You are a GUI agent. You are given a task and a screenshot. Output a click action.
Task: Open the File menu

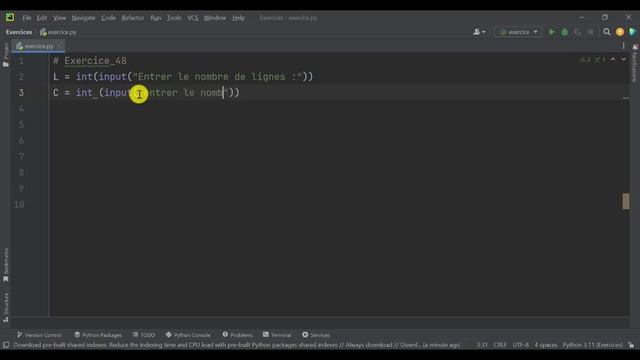click(x=27, y=18)
